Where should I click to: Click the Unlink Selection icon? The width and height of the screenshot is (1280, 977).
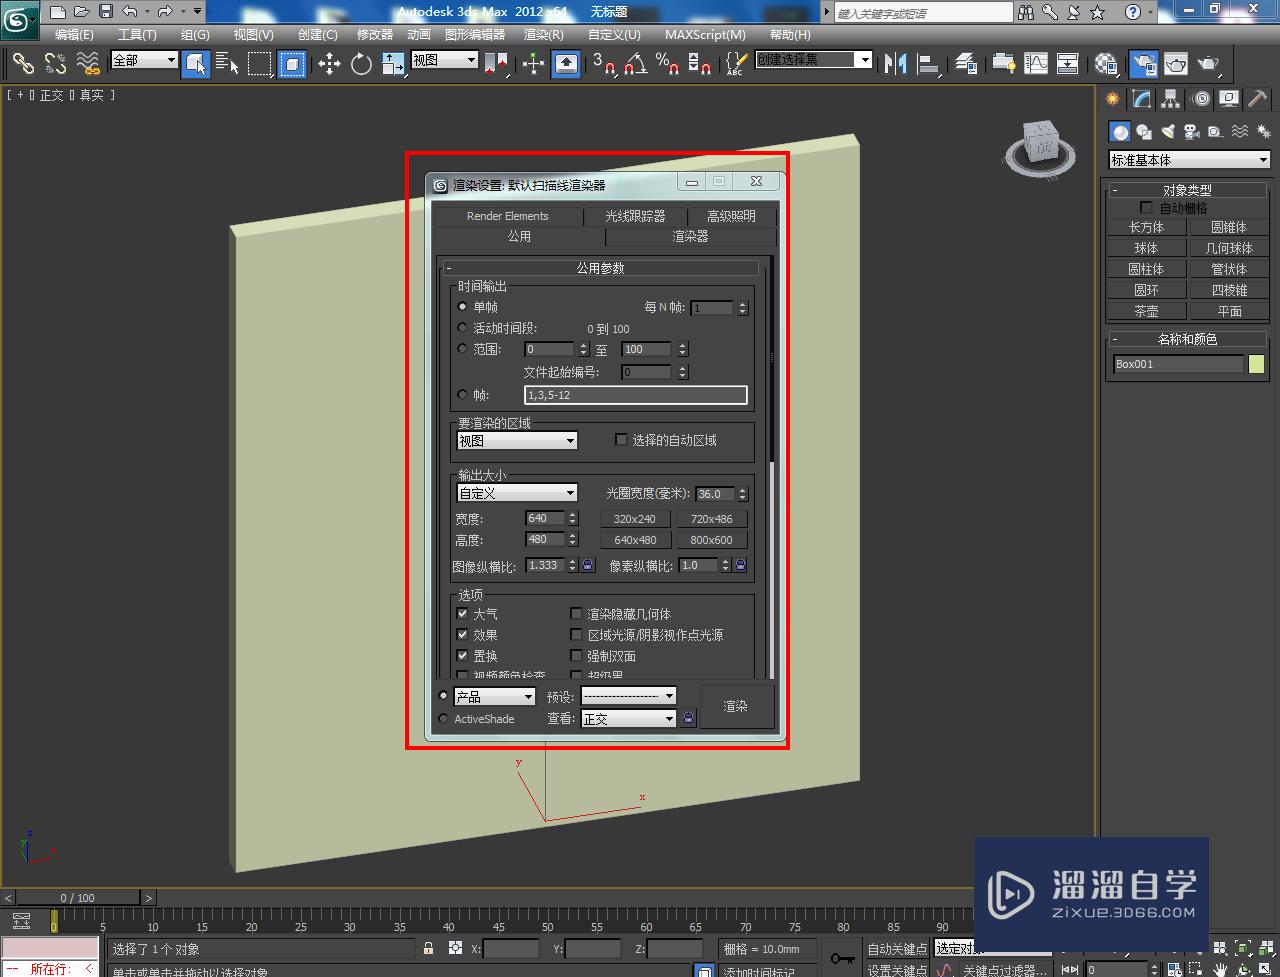(x=55, y=63)
